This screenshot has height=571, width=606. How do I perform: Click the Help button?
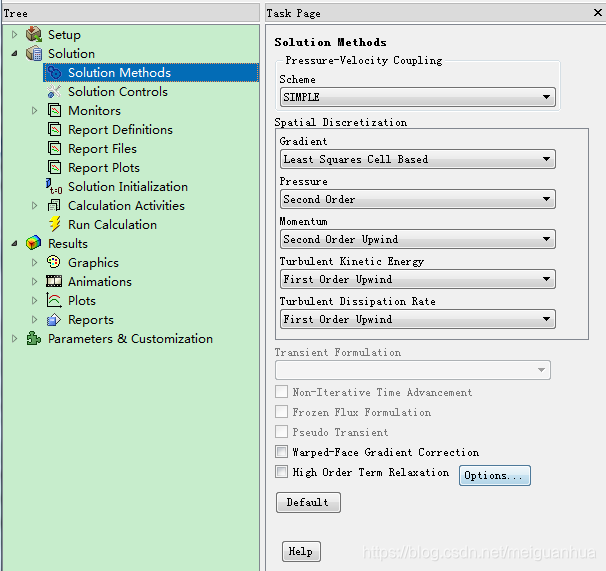[300, 551]
